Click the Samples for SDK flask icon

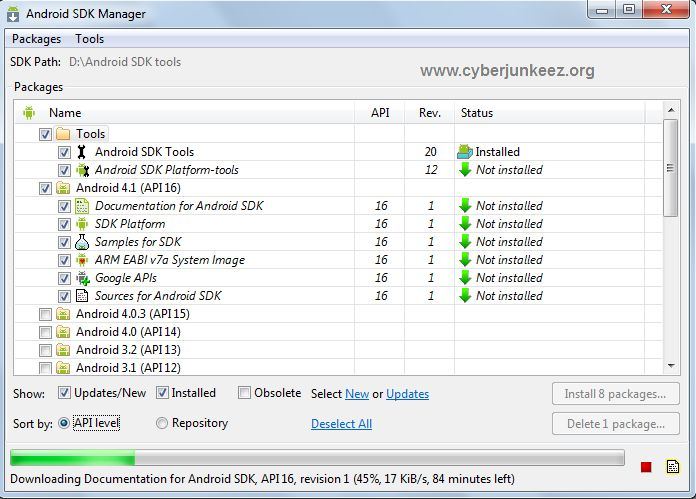(x=82, y=242)
